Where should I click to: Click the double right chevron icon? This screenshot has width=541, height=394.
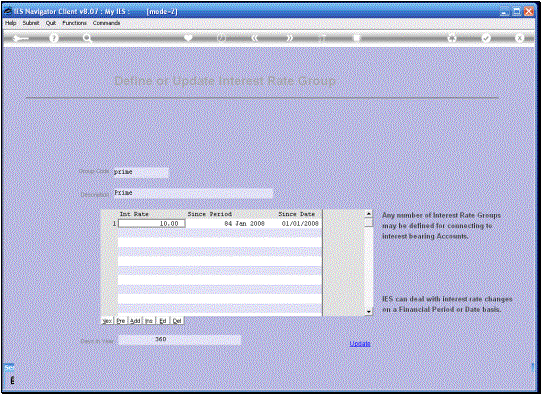pyautogui.click(x=289, y=38)
